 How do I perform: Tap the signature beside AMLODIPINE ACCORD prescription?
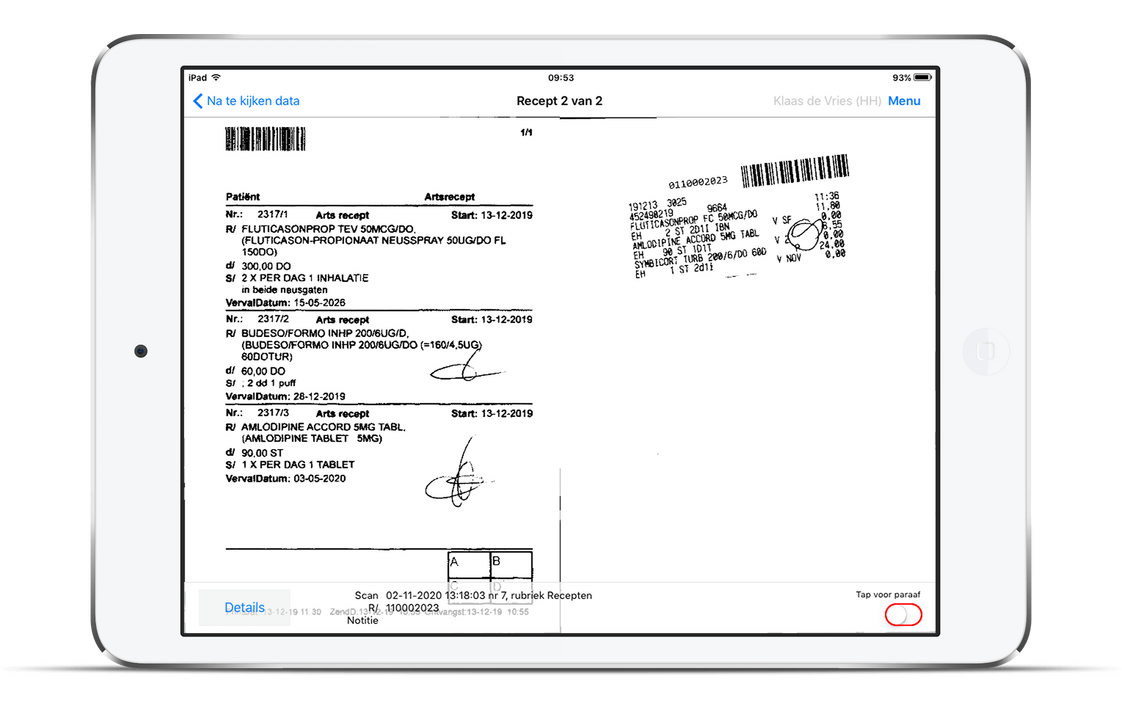click(459, 475)
